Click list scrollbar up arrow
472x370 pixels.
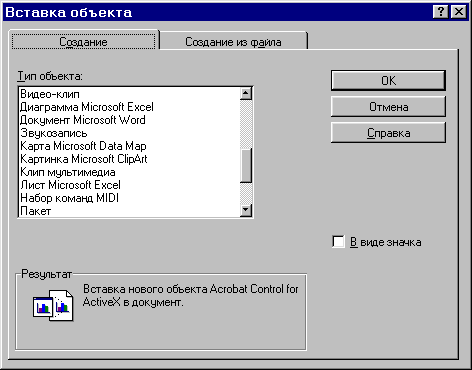coord(246,94)
